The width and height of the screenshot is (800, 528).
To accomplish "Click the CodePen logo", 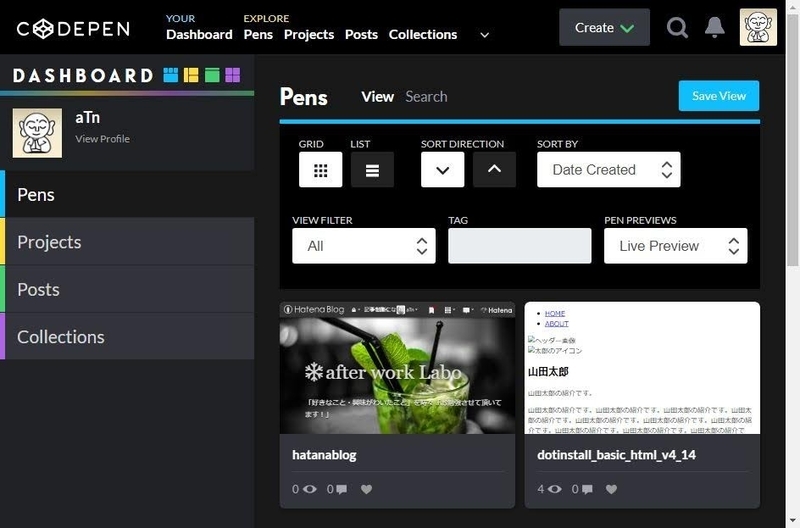I will (x=73, y=29).
